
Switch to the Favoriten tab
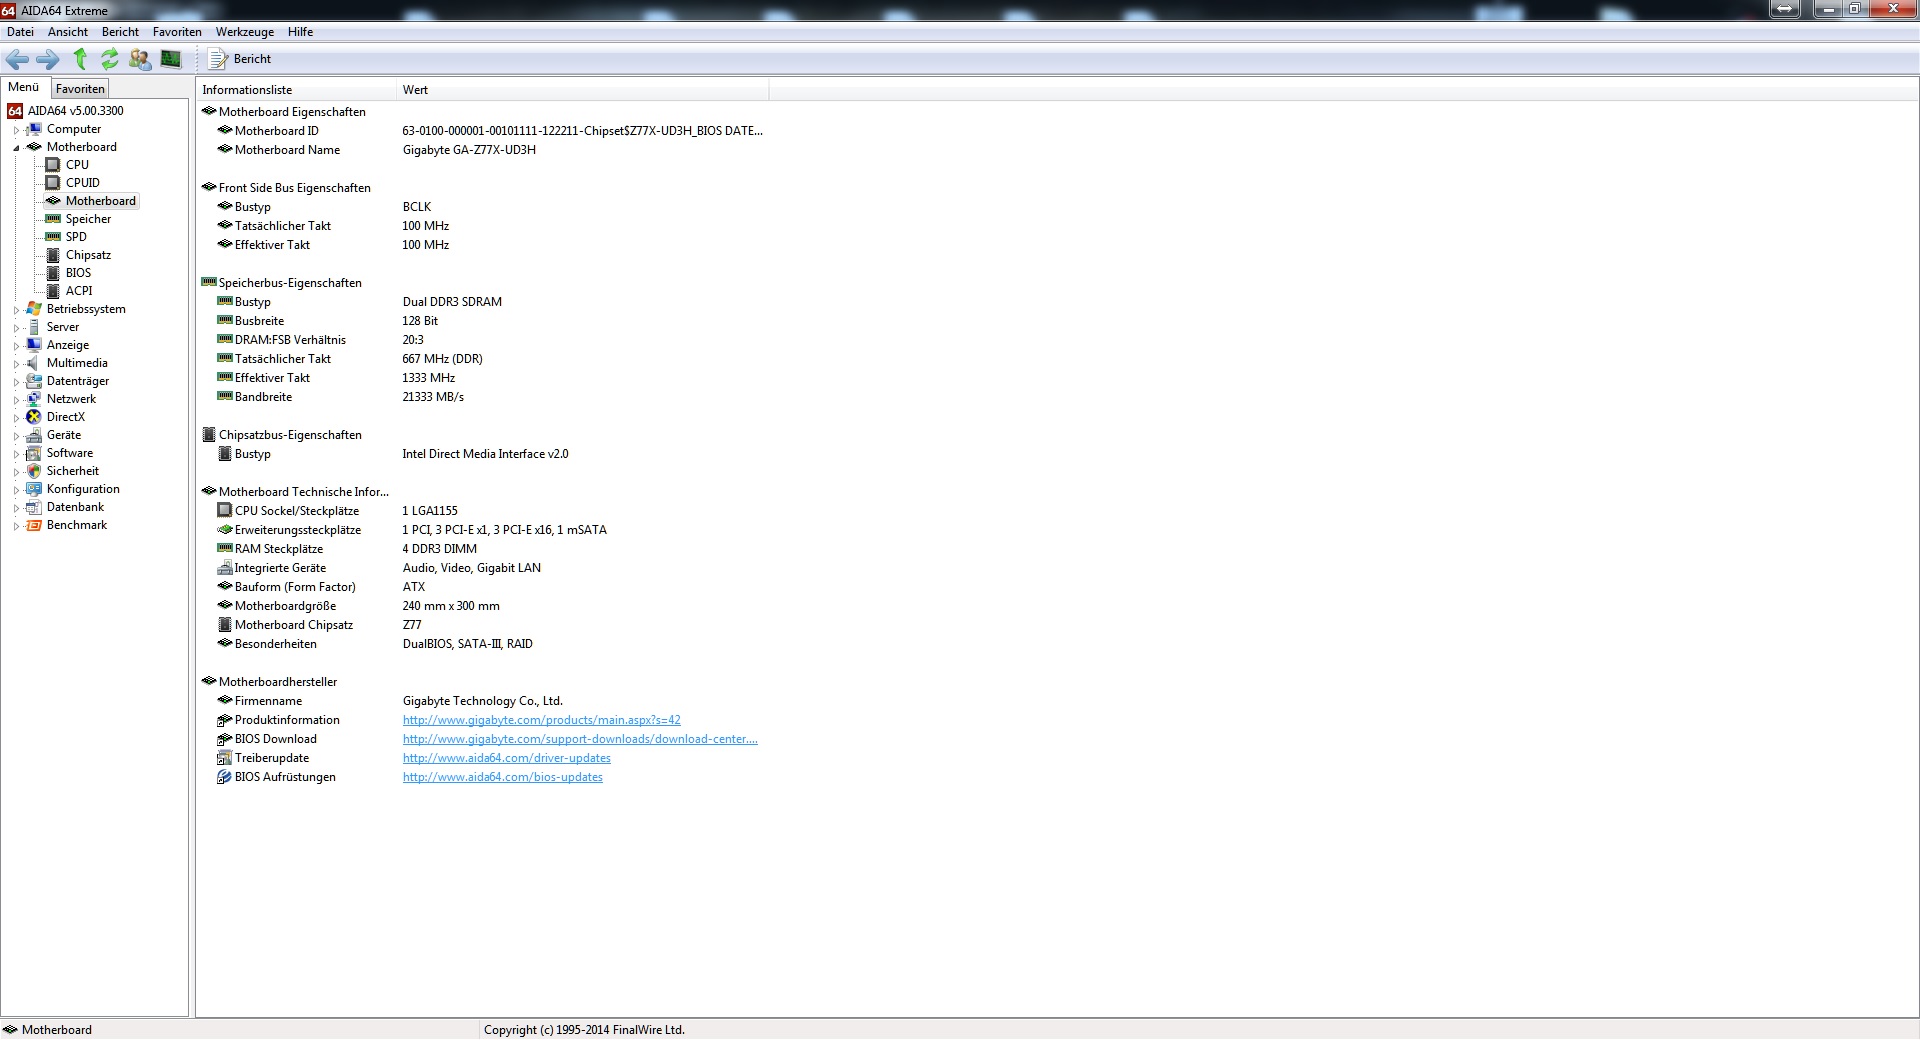(x=80, y=89)
